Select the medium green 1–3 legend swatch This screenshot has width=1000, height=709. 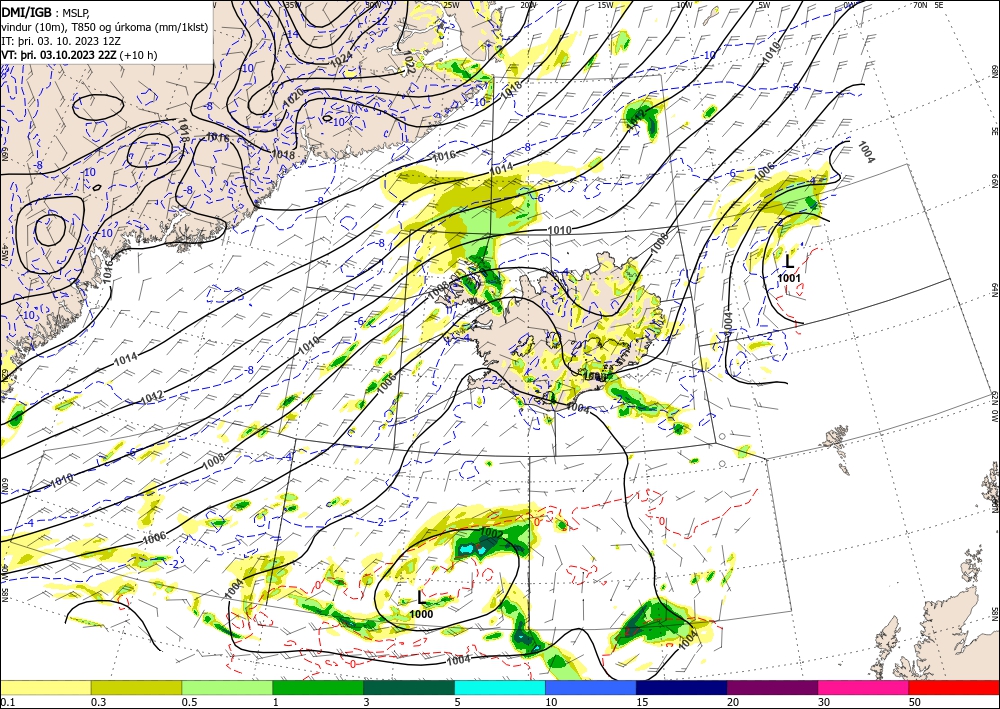click(x=318, y=687)
